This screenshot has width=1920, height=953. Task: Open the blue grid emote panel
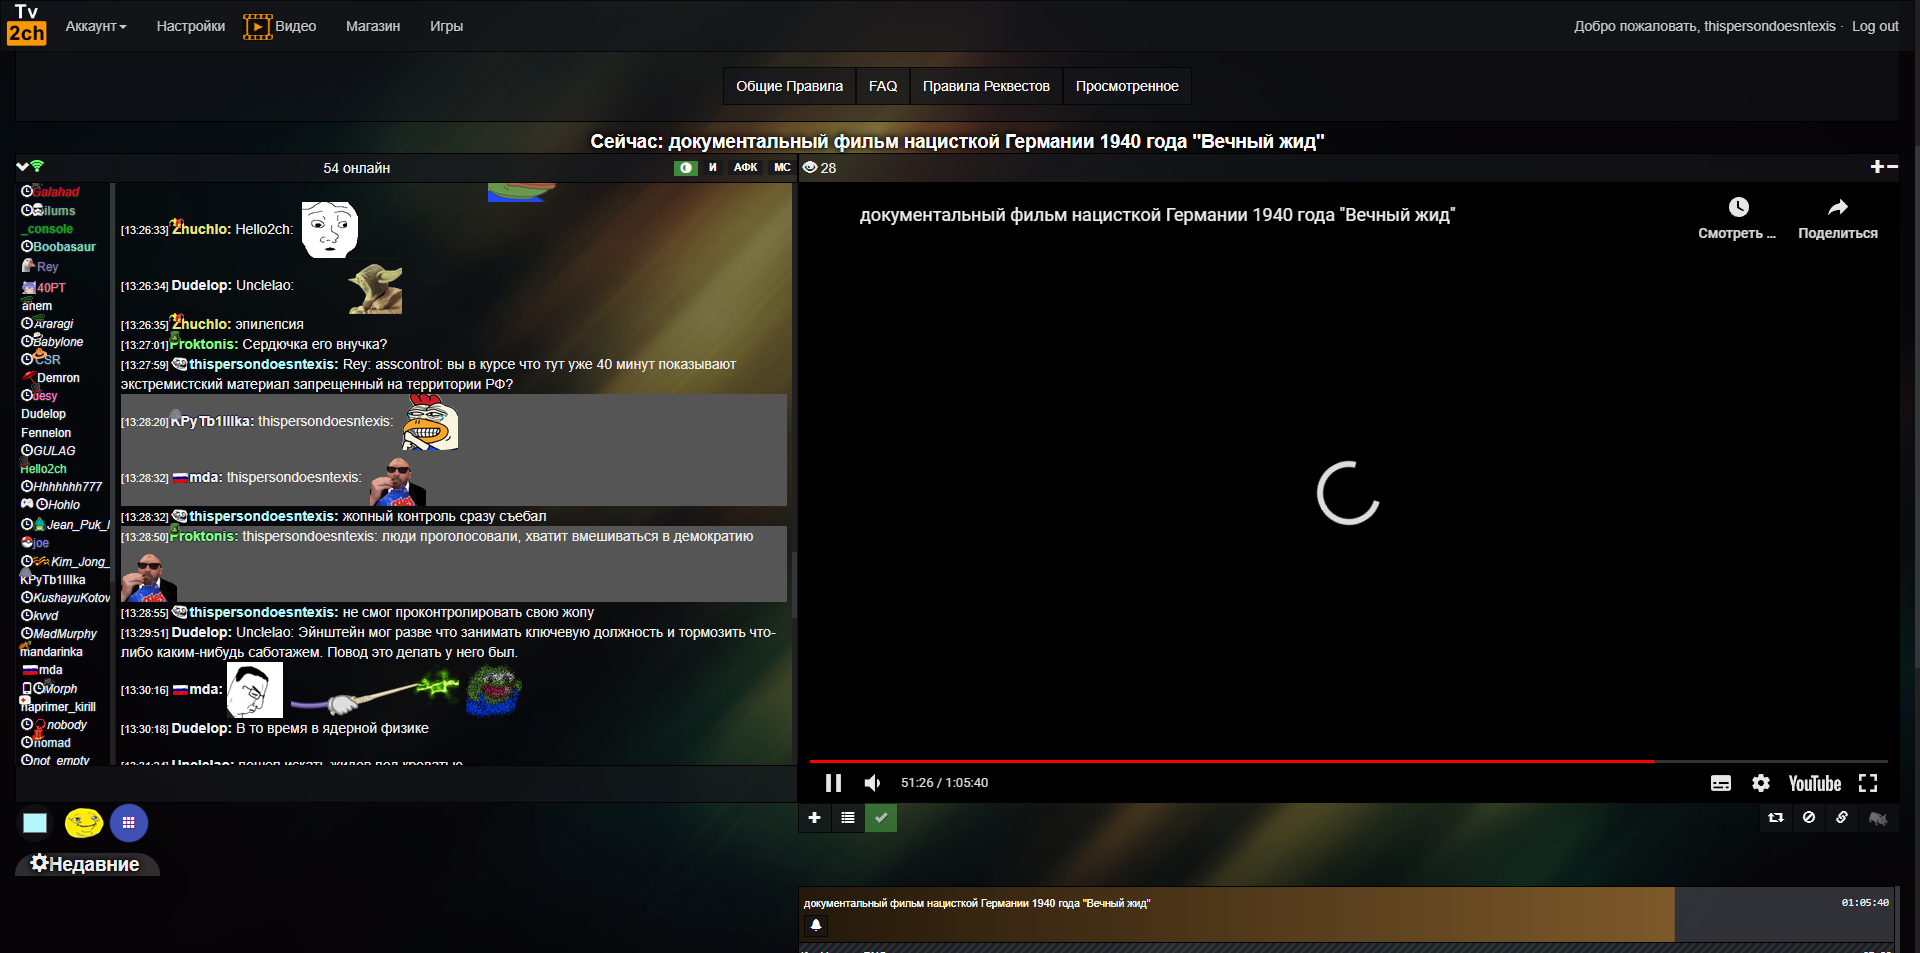(x=129, y=823)
